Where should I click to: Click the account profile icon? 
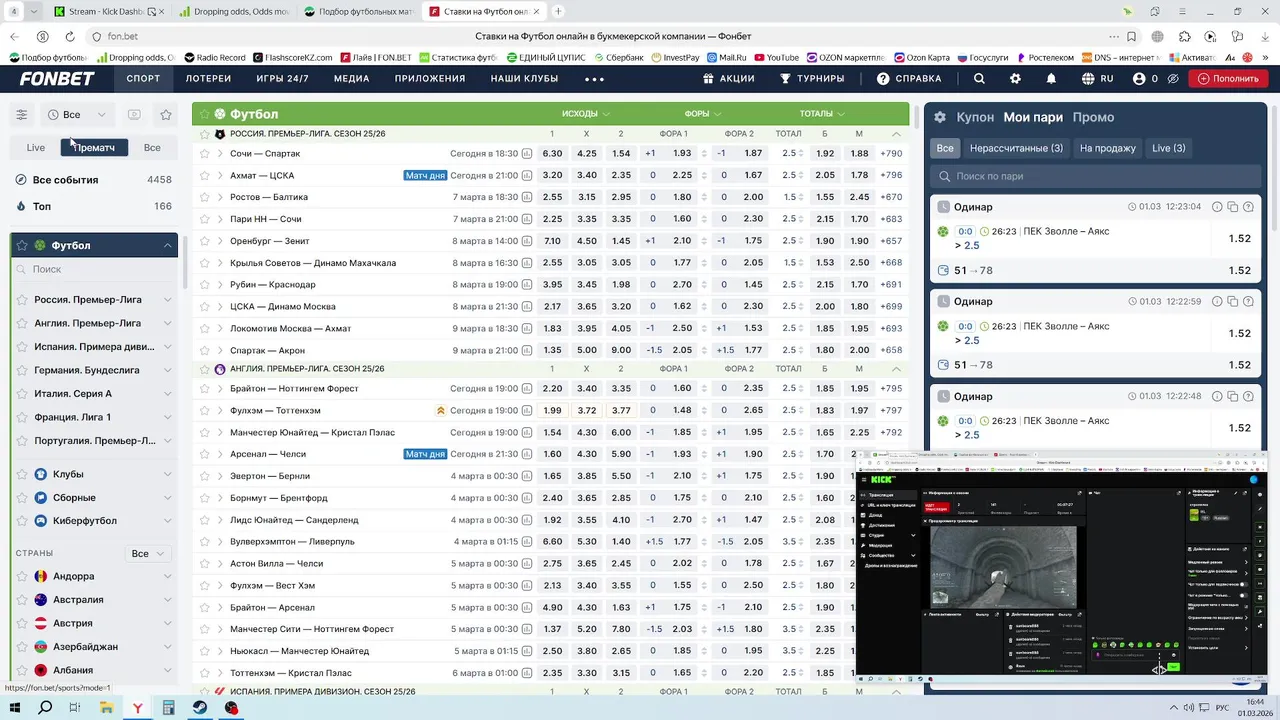click(x=1139, y=78)
